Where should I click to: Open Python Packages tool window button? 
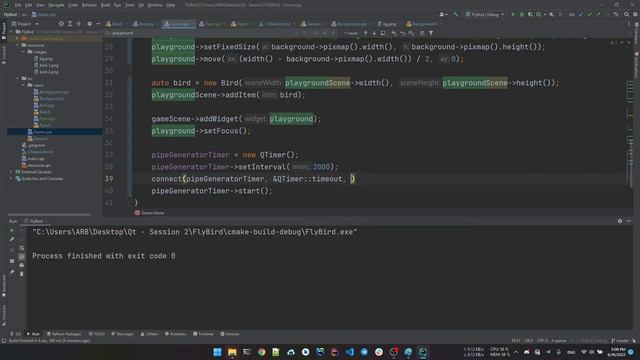[64, 334]
